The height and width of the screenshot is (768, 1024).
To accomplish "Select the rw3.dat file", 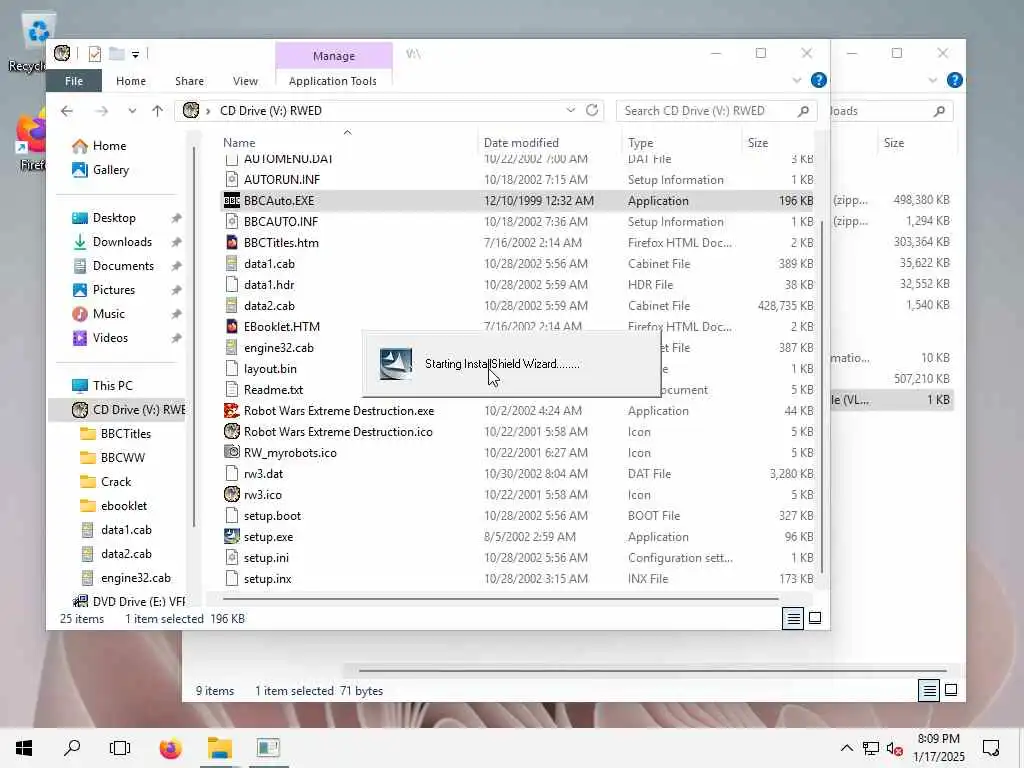I will tap(264, 473).
